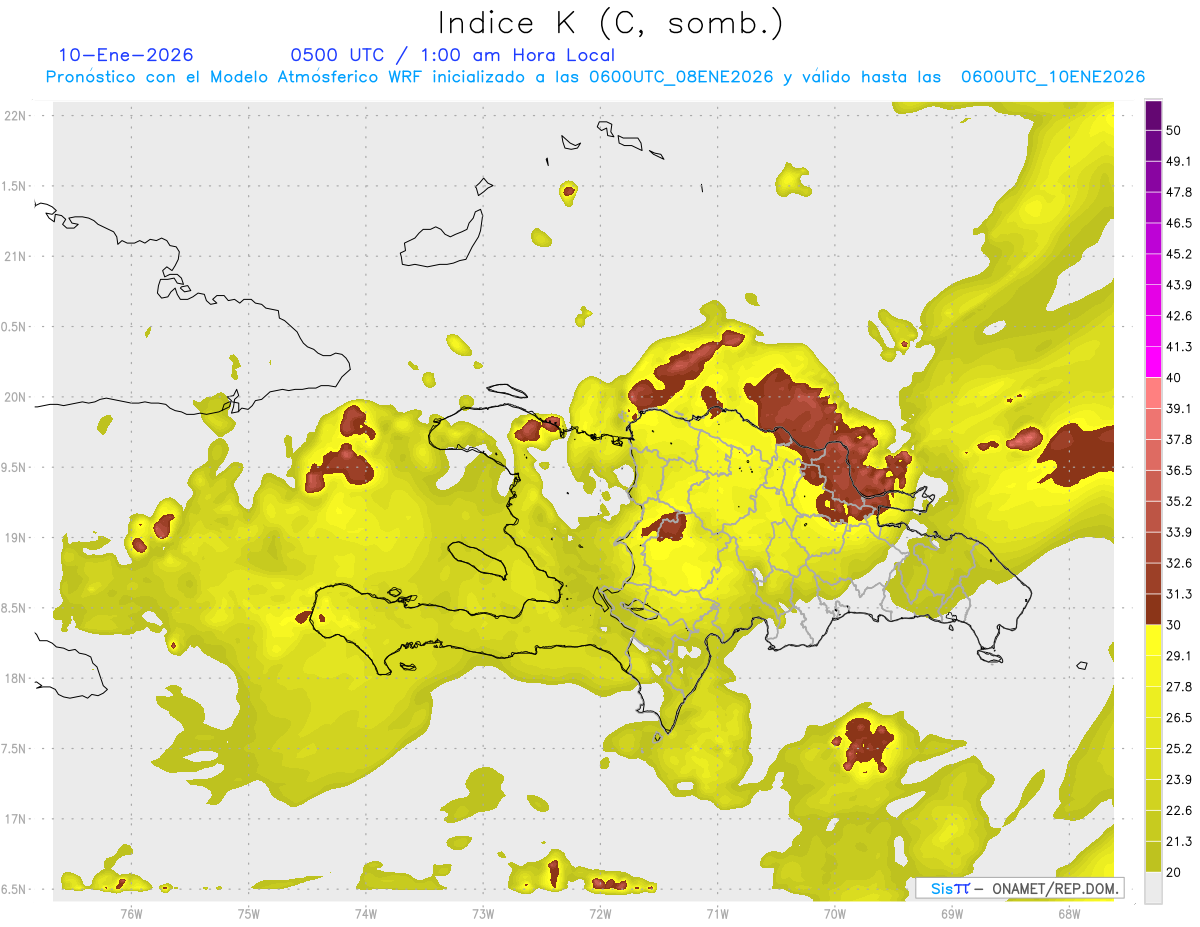Click the 'Indice K (C, somb.)' map title
The width and height of the screenshot is (1200, 927).
[x=611, y=23]
